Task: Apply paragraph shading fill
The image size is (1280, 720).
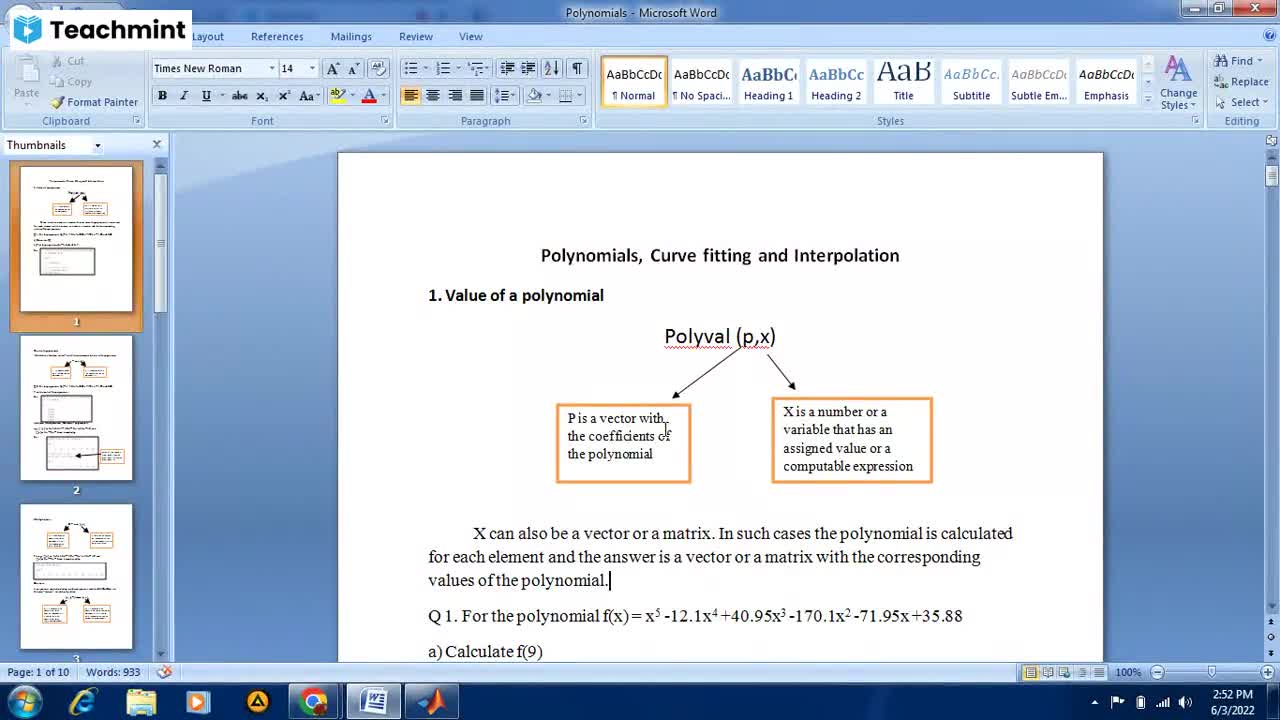Action: point(534,96)
